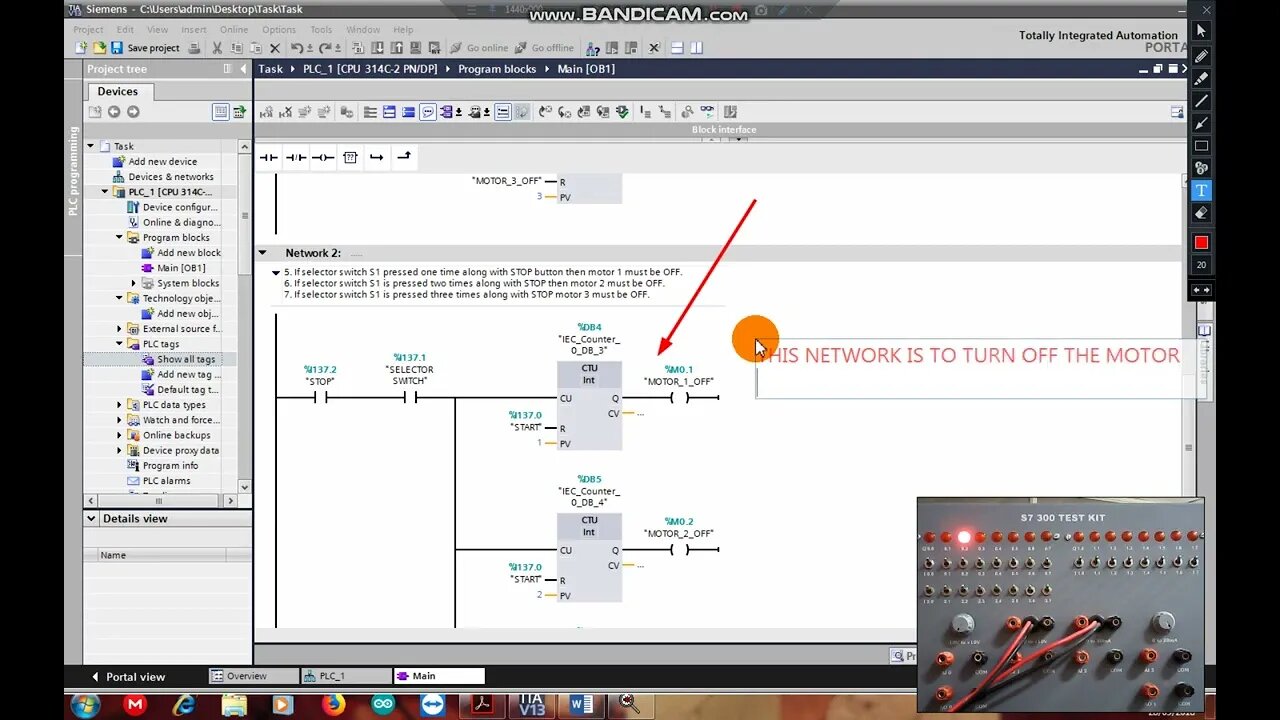
Task: Collapse Network 2 with its triangle
Action: coord(263,253)
